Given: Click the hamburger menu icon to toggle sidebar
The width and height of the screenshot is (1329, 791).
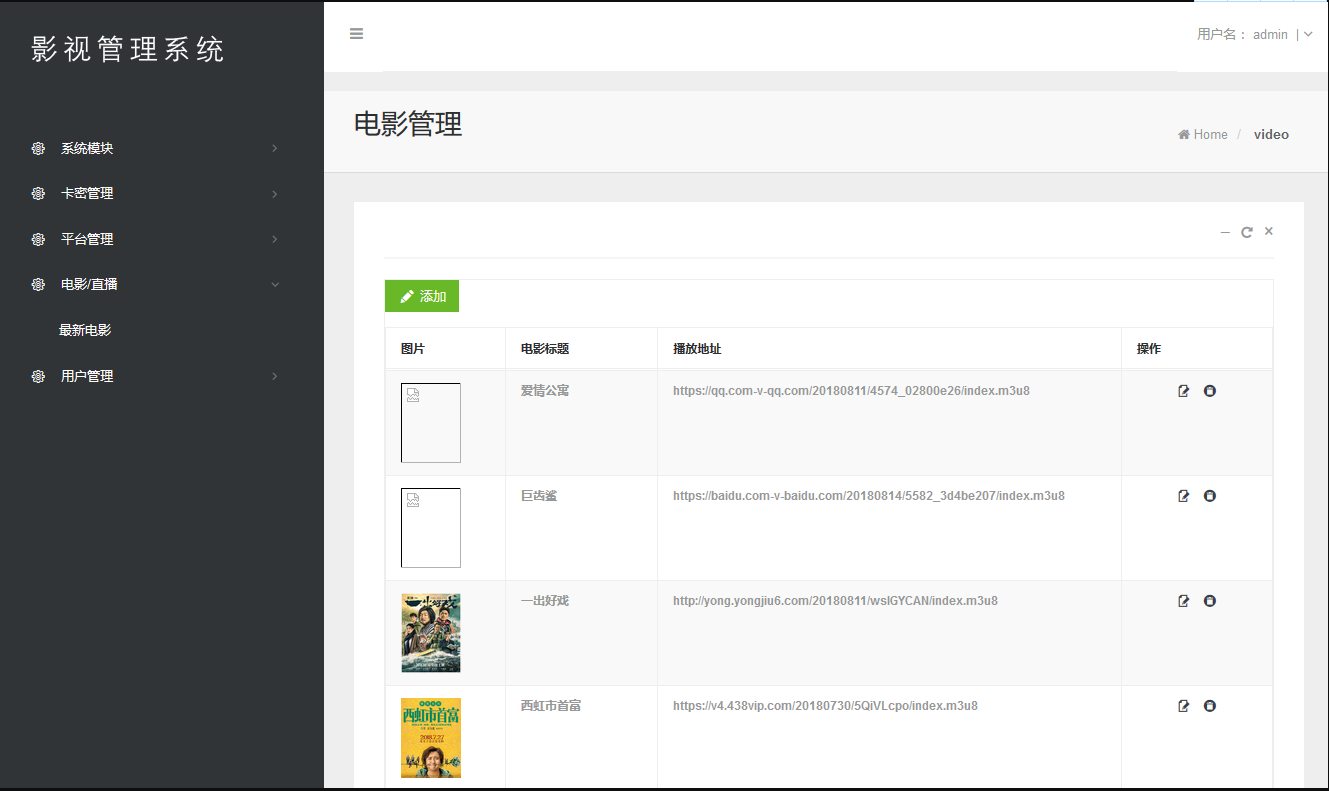Looking at the screenshot, I should (x=356, y=34).
